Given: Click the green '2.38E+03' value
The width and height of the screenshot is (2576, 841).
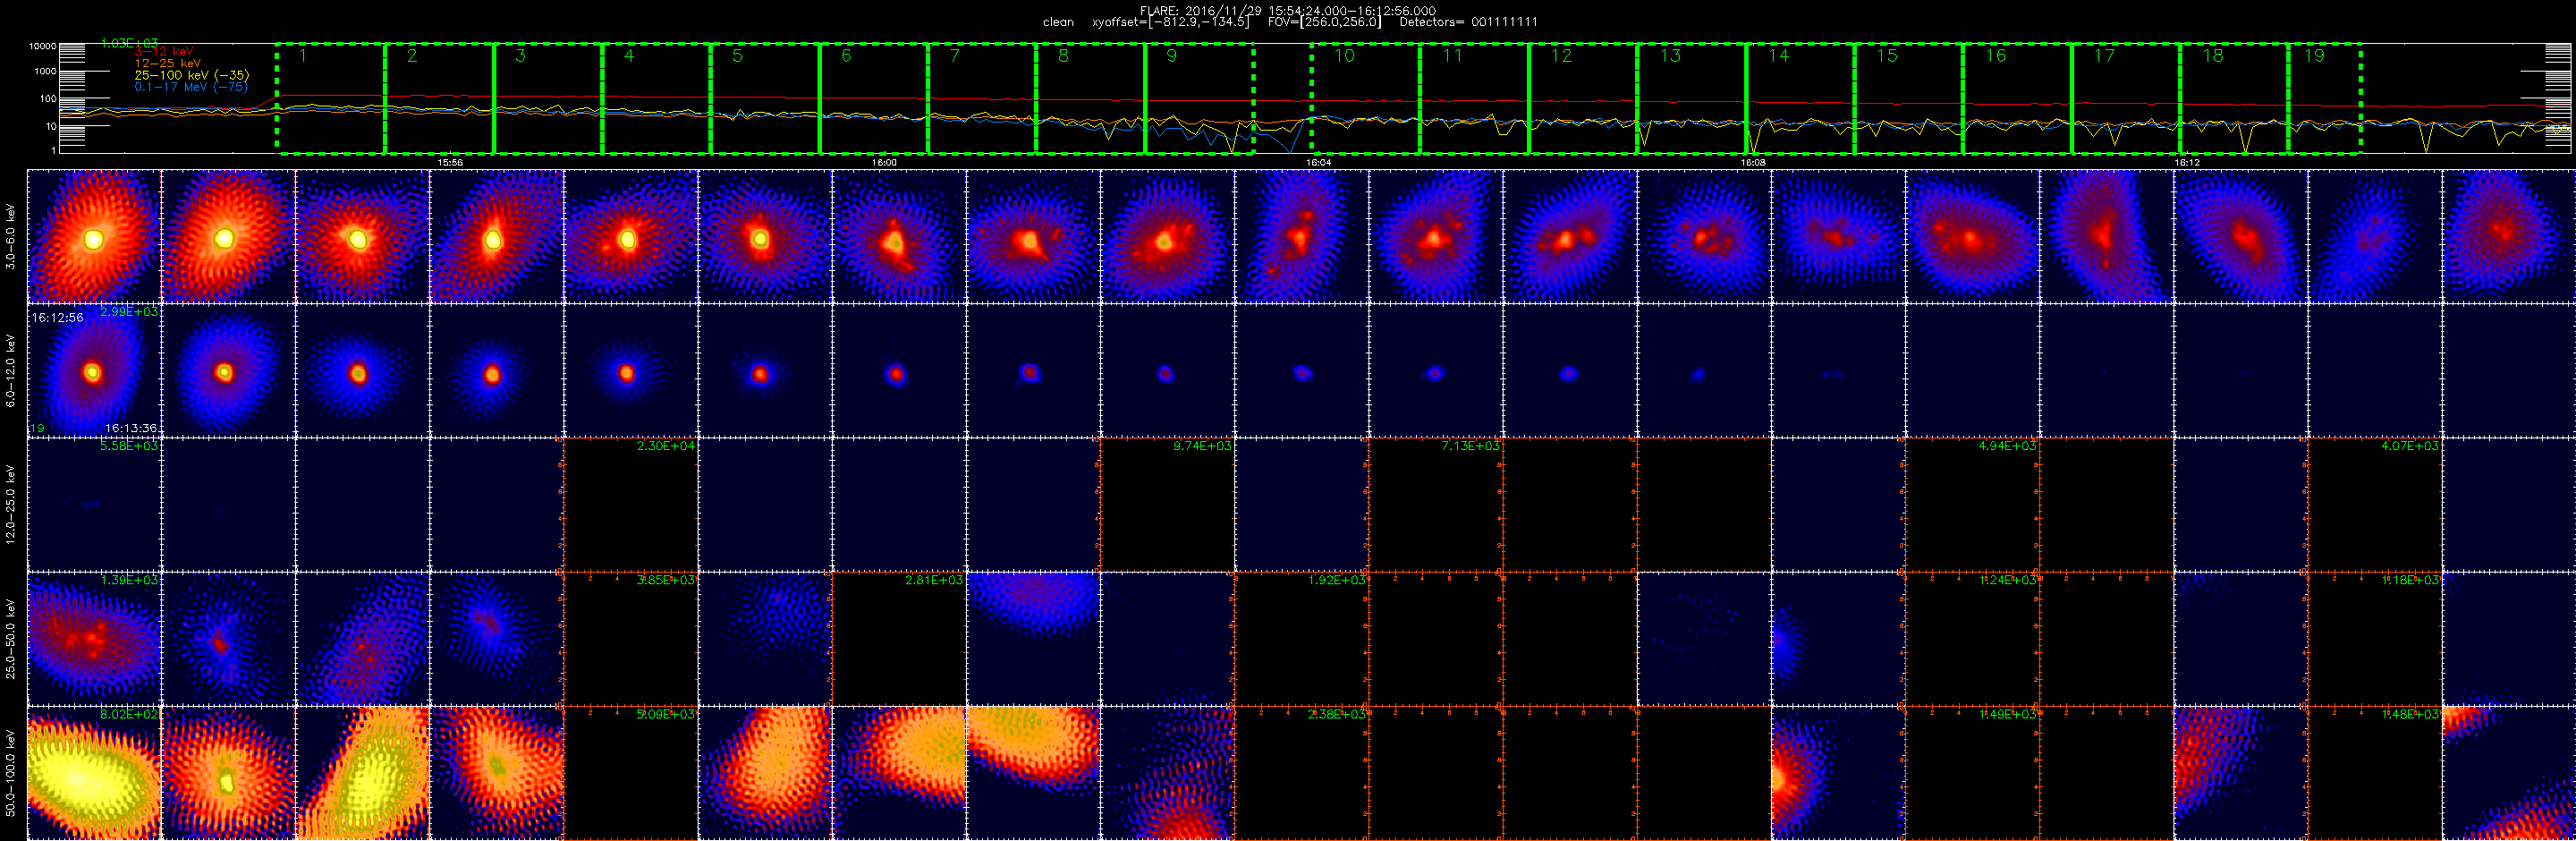Looking at the screenshot, I should pyautogui.click(x=1336, y=714).
